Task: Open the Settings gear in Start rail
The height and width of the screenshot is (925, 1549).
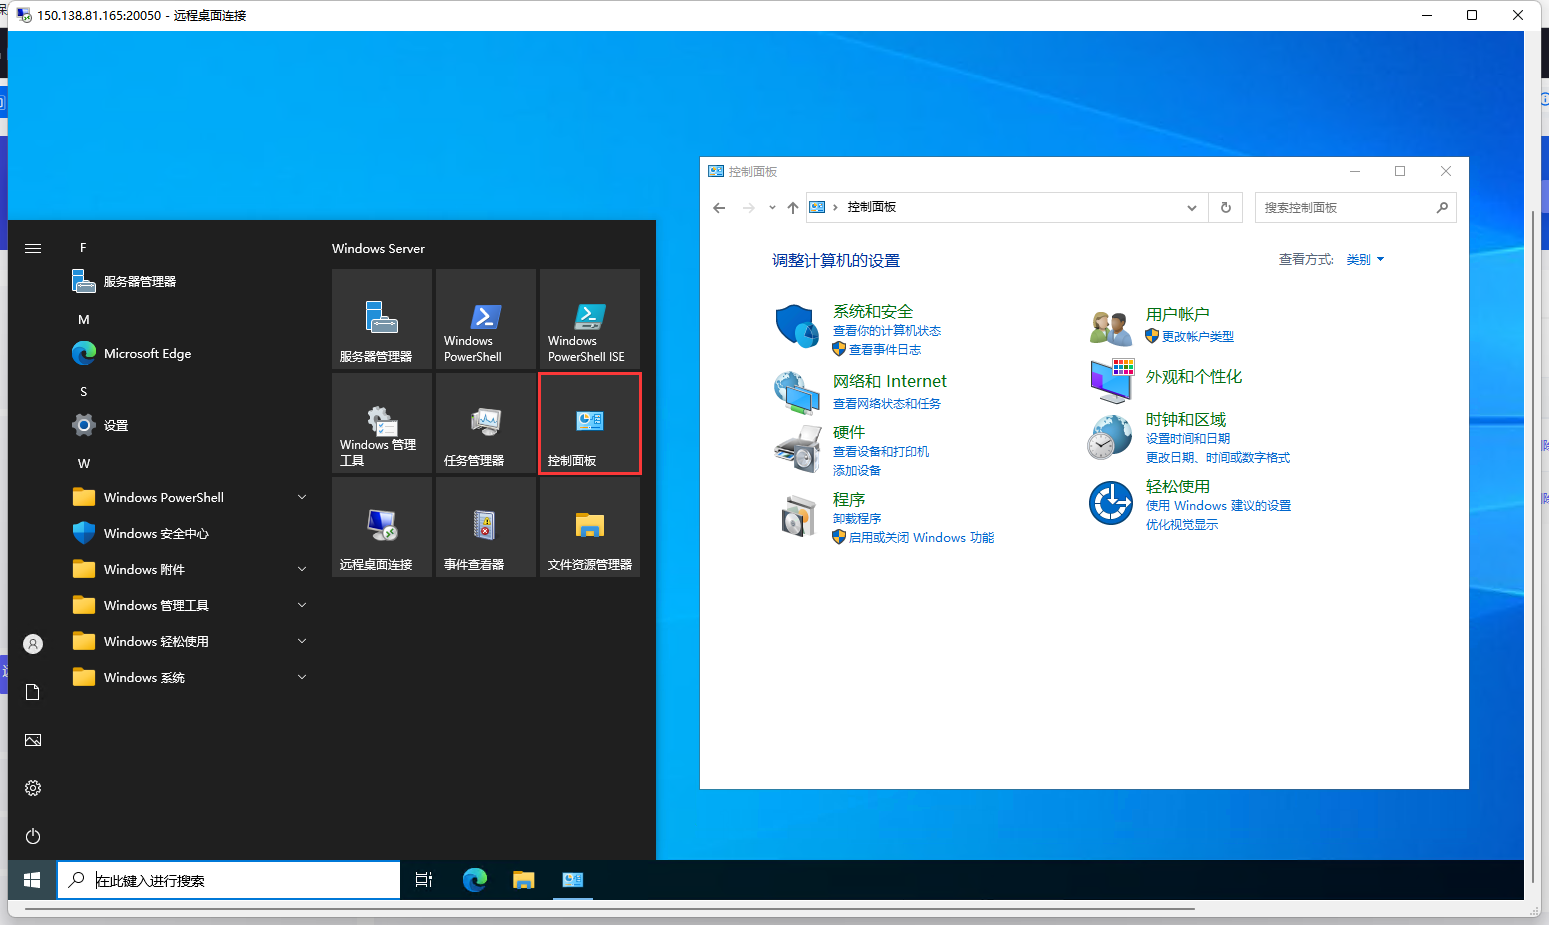Action: pos(33,788)
